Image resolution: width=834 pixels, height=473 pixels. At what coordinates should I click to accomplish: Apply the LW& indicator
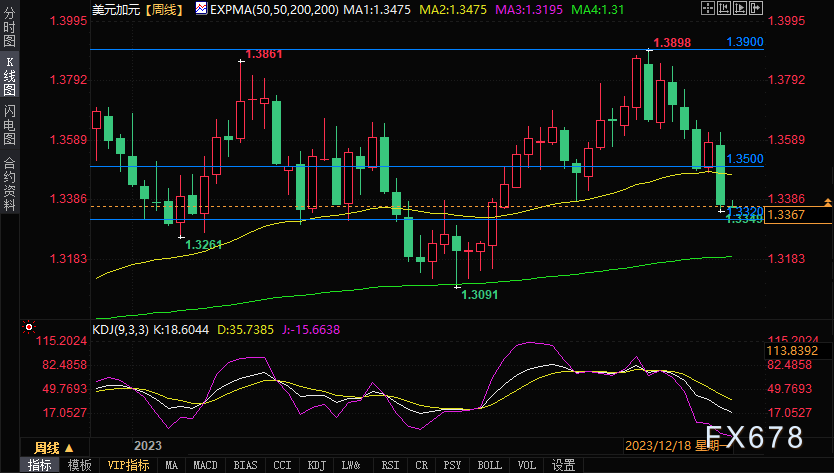[351, 465]
